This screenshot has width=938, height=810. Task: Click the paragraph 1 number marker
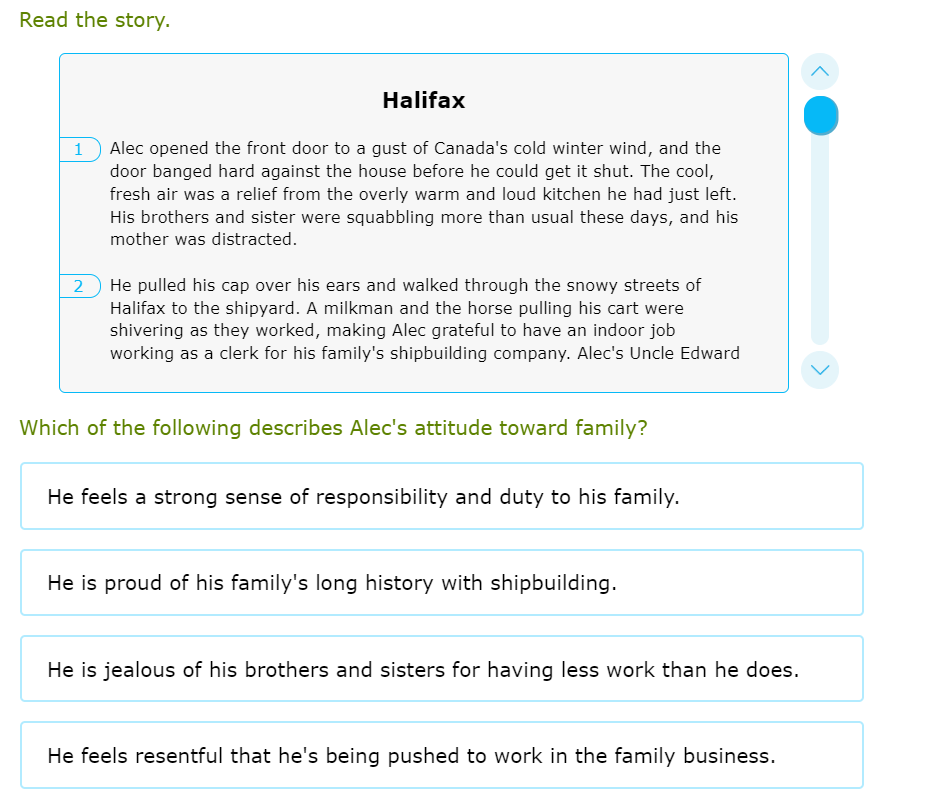point(79,149)
